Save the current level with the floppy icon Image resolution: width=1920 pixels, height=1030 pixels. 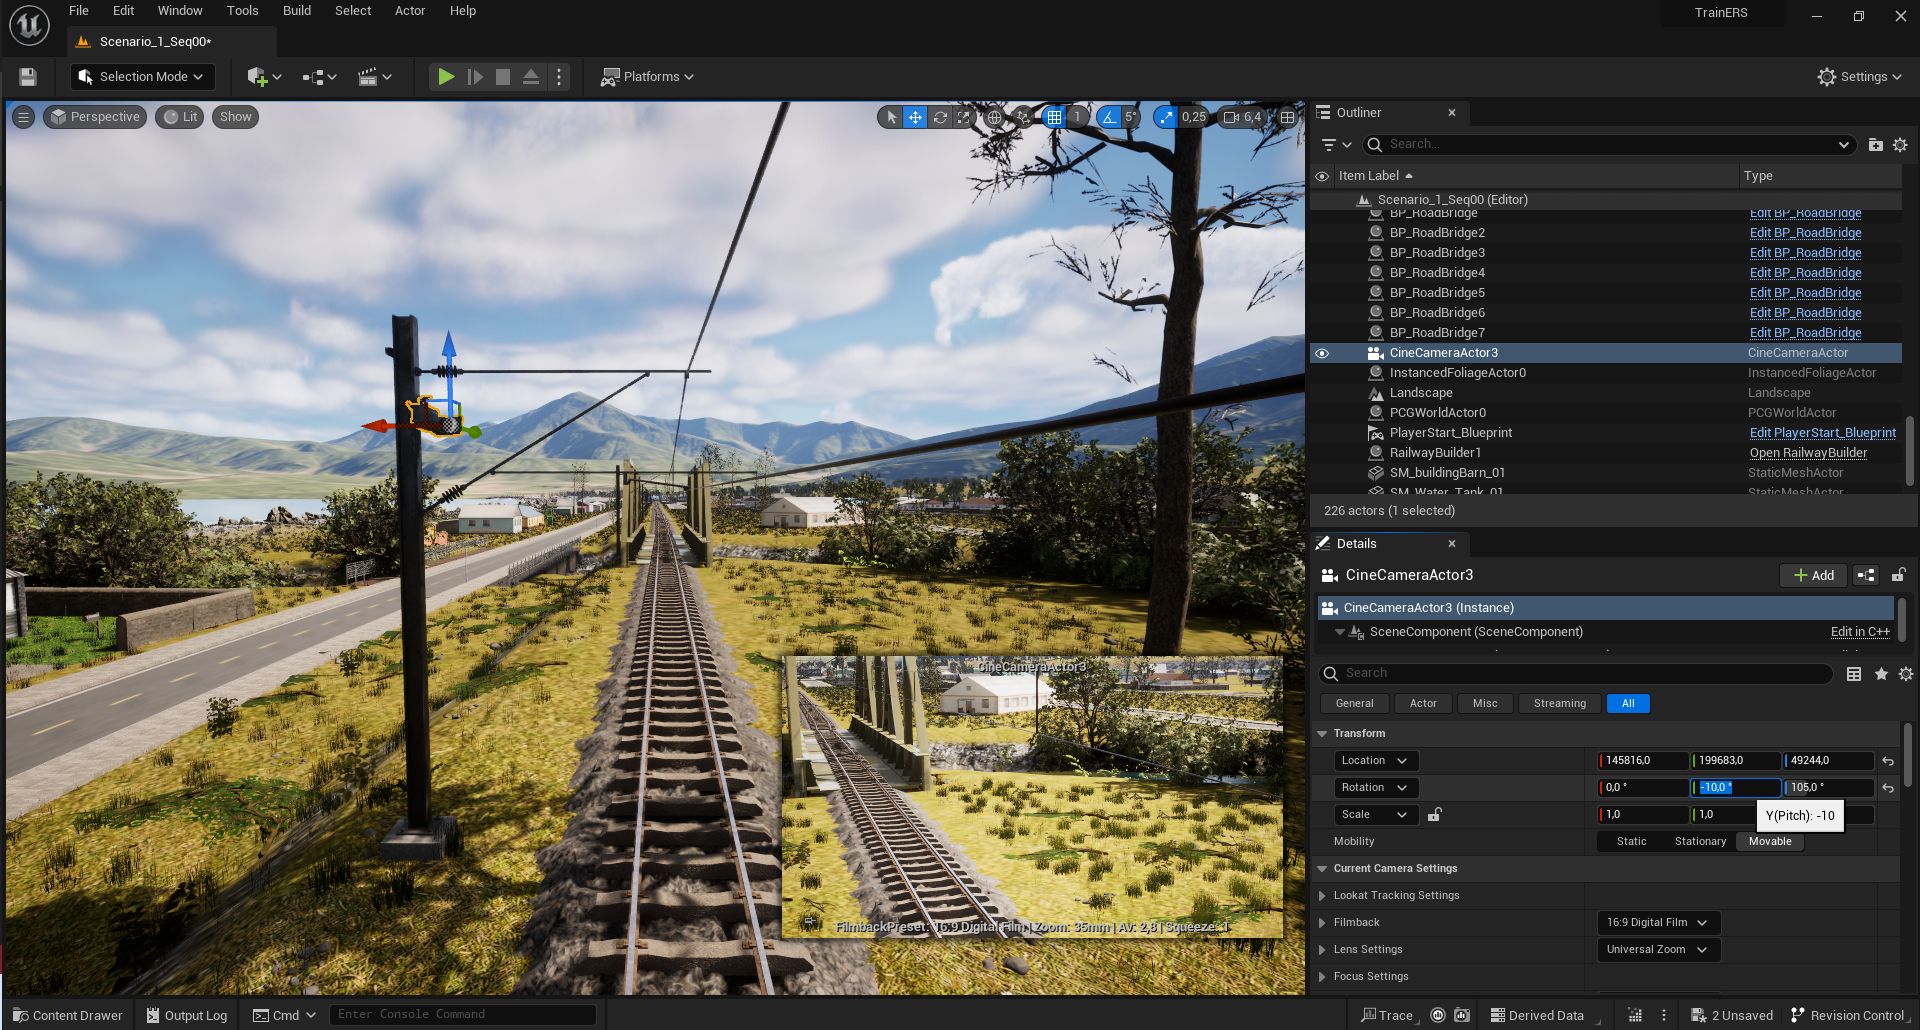point(28,77)
